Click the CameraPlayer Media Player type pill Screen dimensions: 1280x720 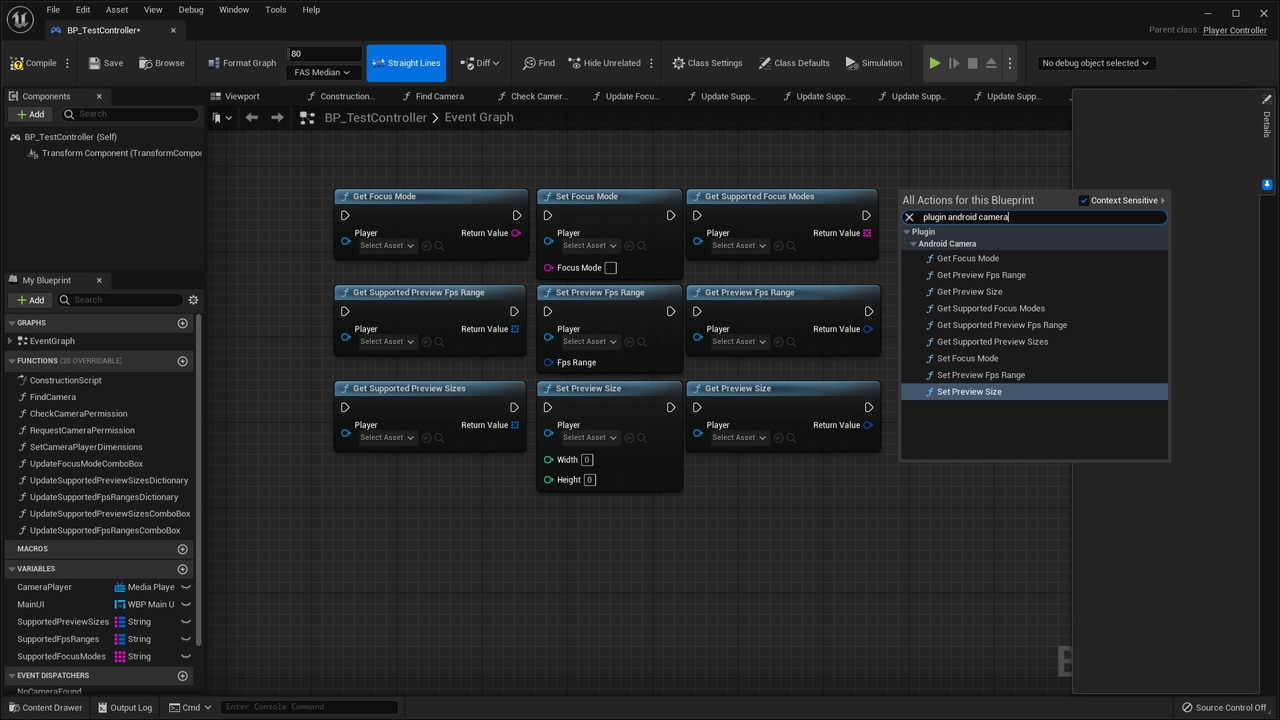point(145,587)
